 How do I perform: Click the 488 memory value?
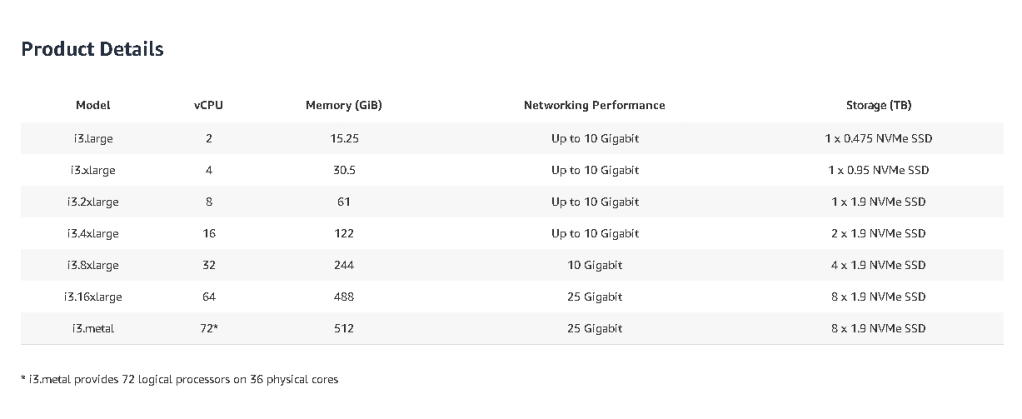(x=344, y=297)
